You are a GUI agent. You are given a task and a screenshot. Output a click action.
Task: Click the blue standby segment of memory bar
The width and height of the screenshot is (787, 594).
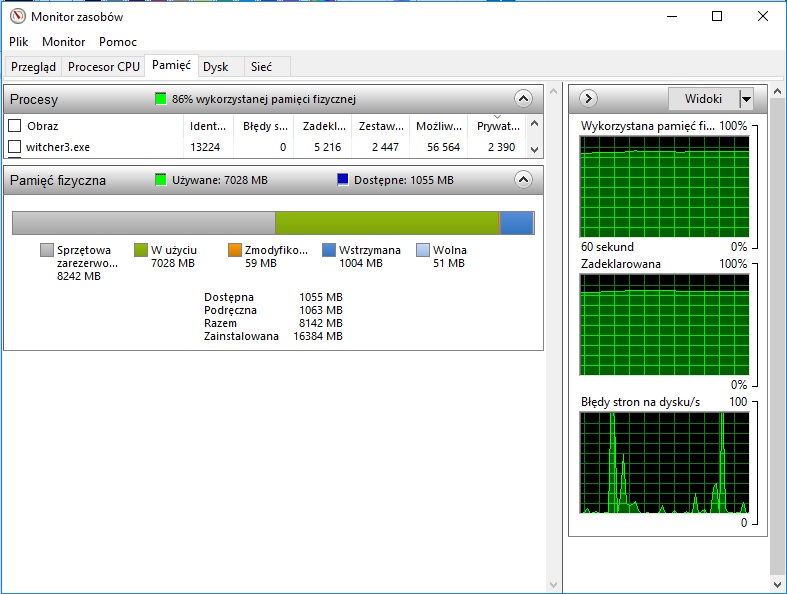pos(516,223)
